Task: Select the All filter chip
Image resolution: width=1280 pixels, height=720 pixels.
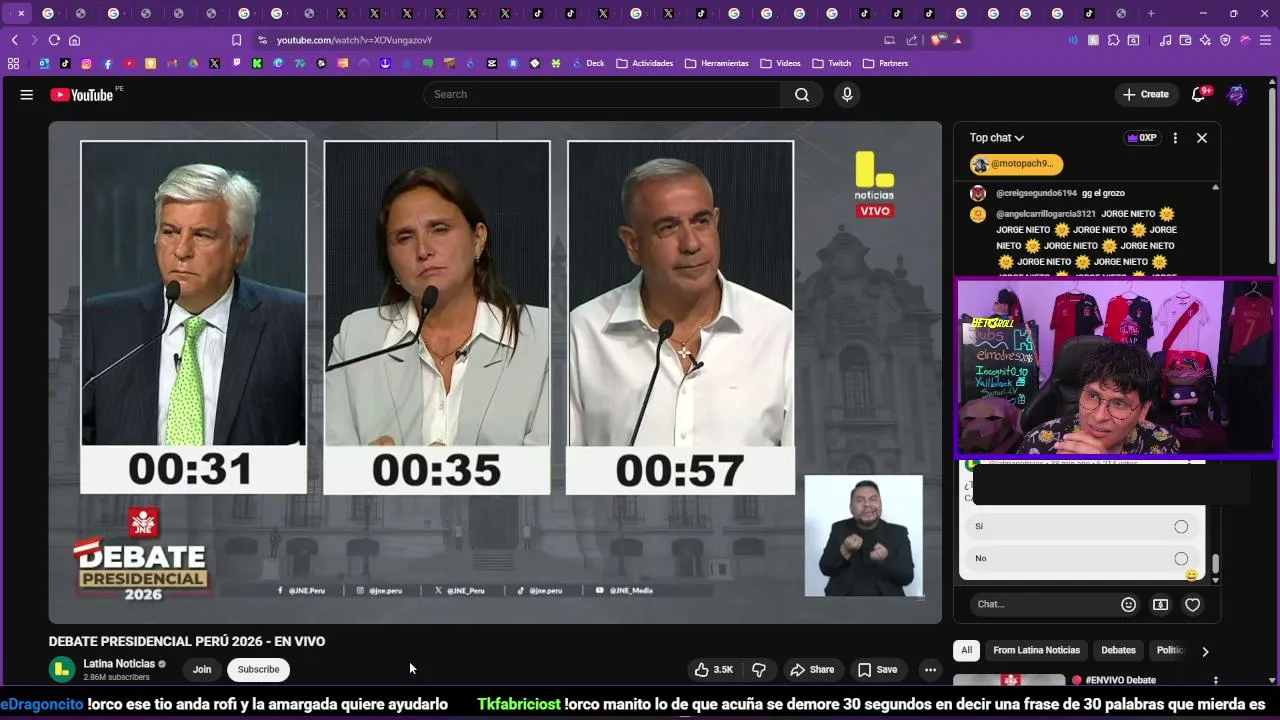Action: click(966, 650)
